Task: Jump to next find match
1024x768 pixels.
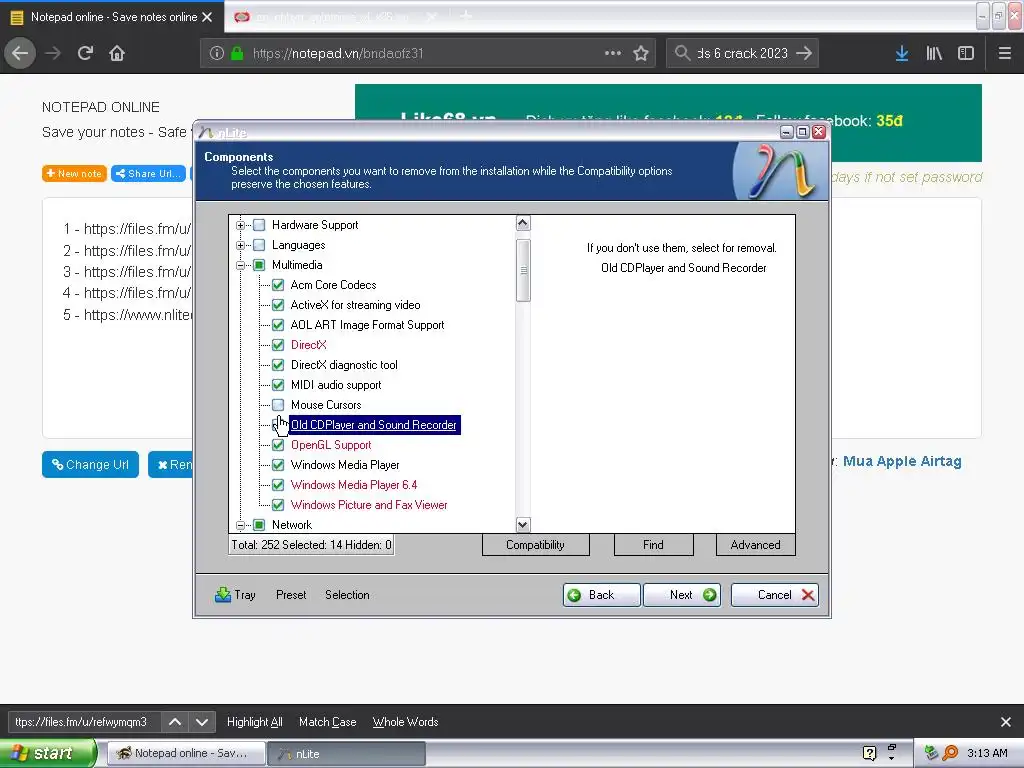Action: tap(202, 722)
